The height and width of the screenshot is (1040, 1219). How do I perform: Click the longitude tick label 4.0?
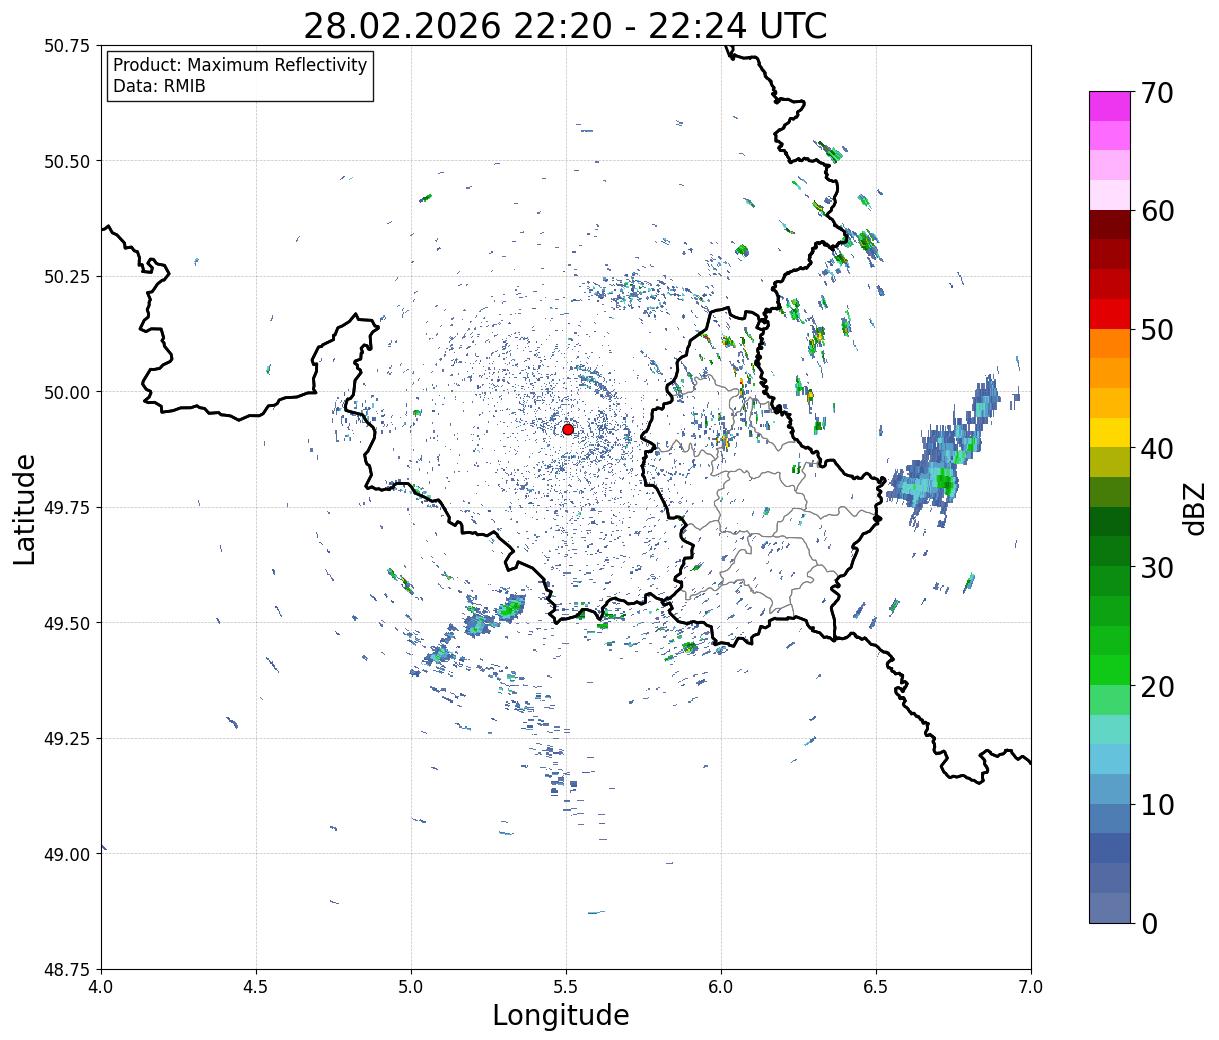[101, 986]
